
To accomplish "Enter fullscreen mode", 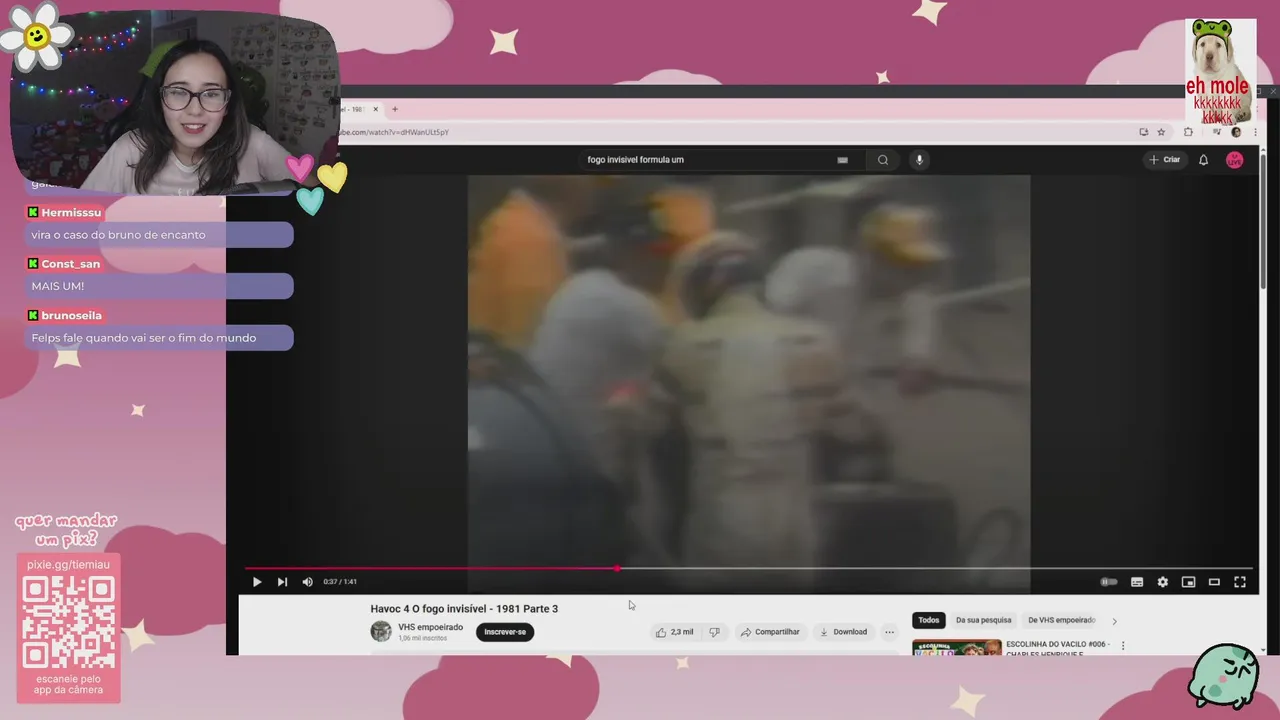I will (1240, 582).
